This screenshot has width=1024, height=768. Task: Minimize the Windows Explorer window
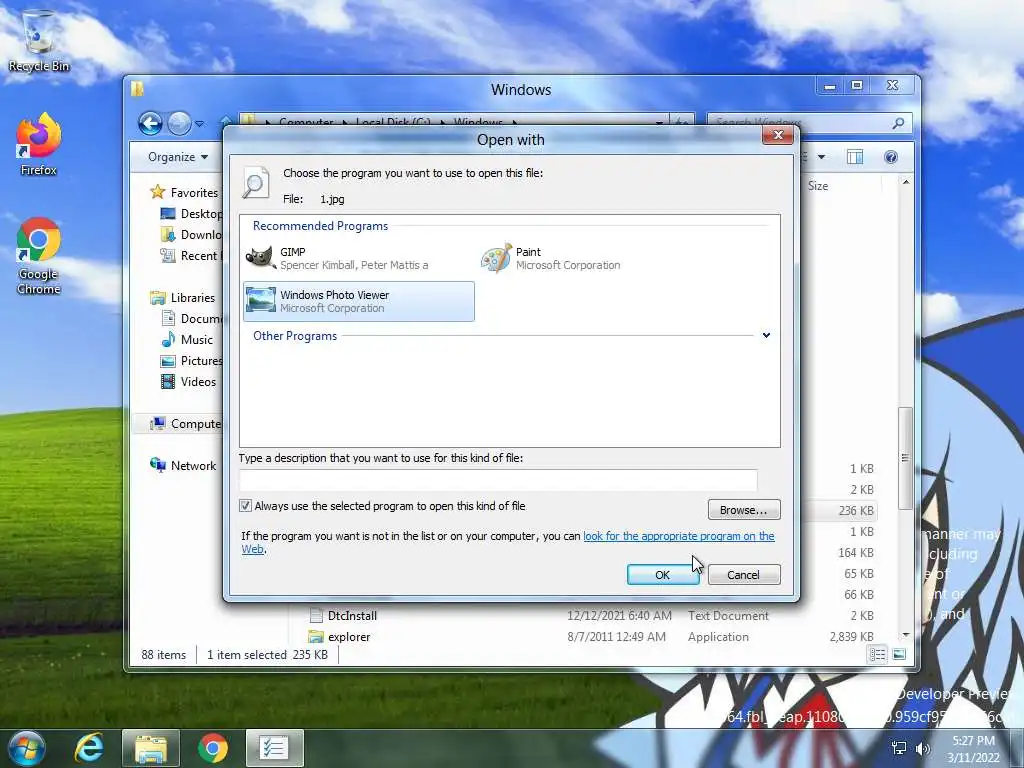pos(829,86)
